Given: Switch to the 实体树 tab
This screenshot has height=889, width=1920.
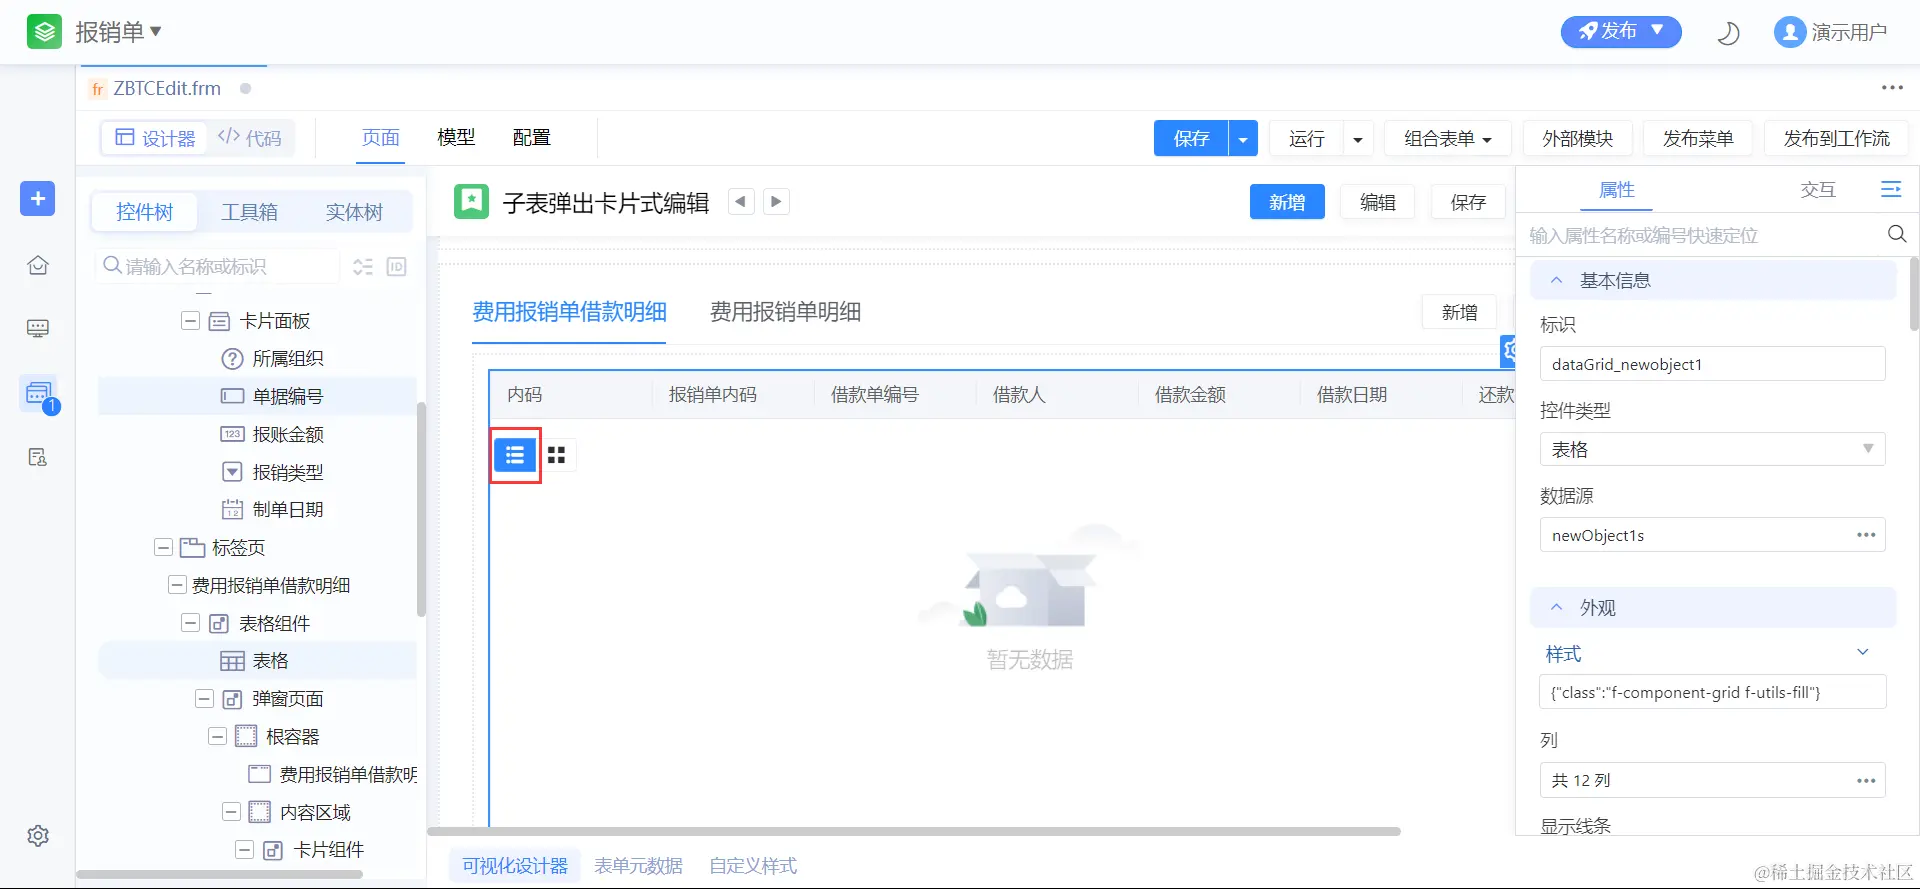Looking at the screenshot, I should click(x=354, y=212).
